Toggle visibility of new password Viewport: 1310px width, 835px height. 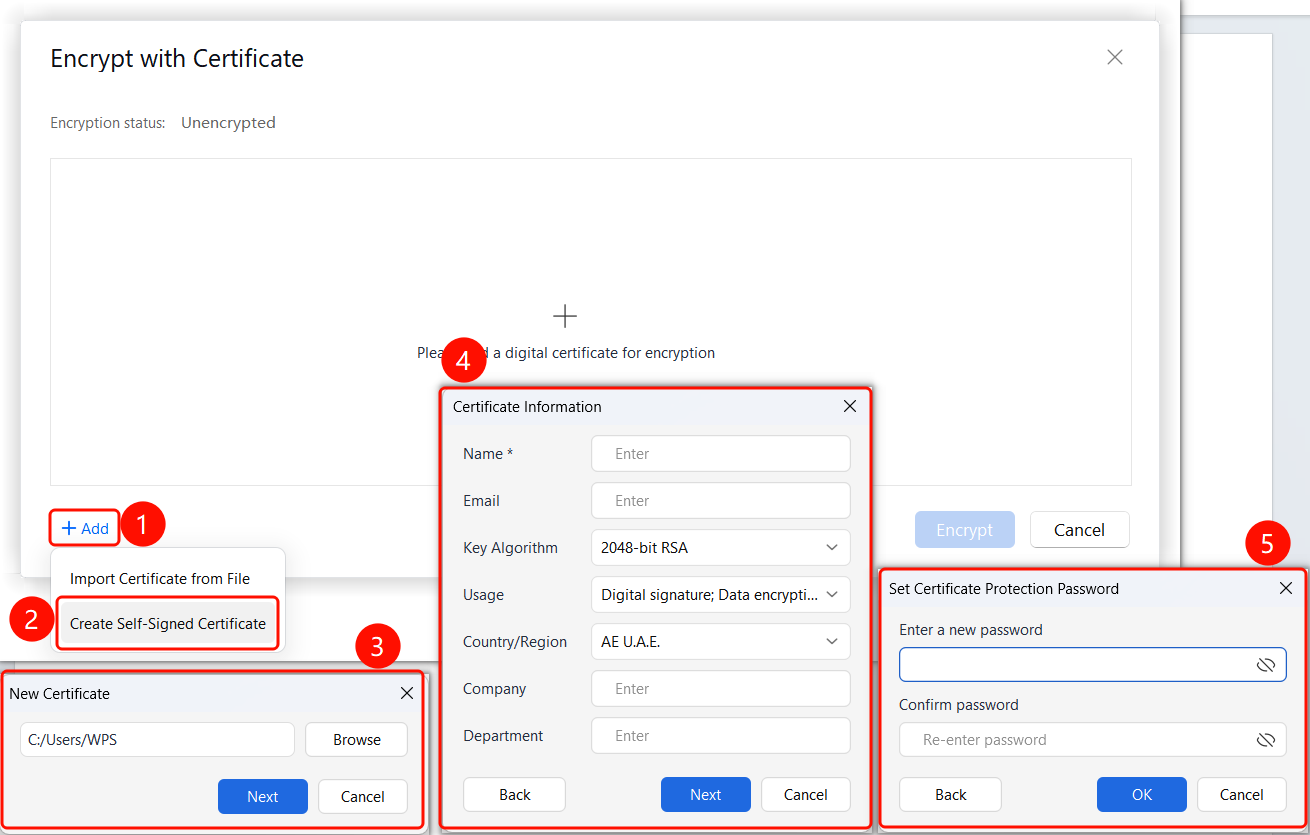point(1266,665)
